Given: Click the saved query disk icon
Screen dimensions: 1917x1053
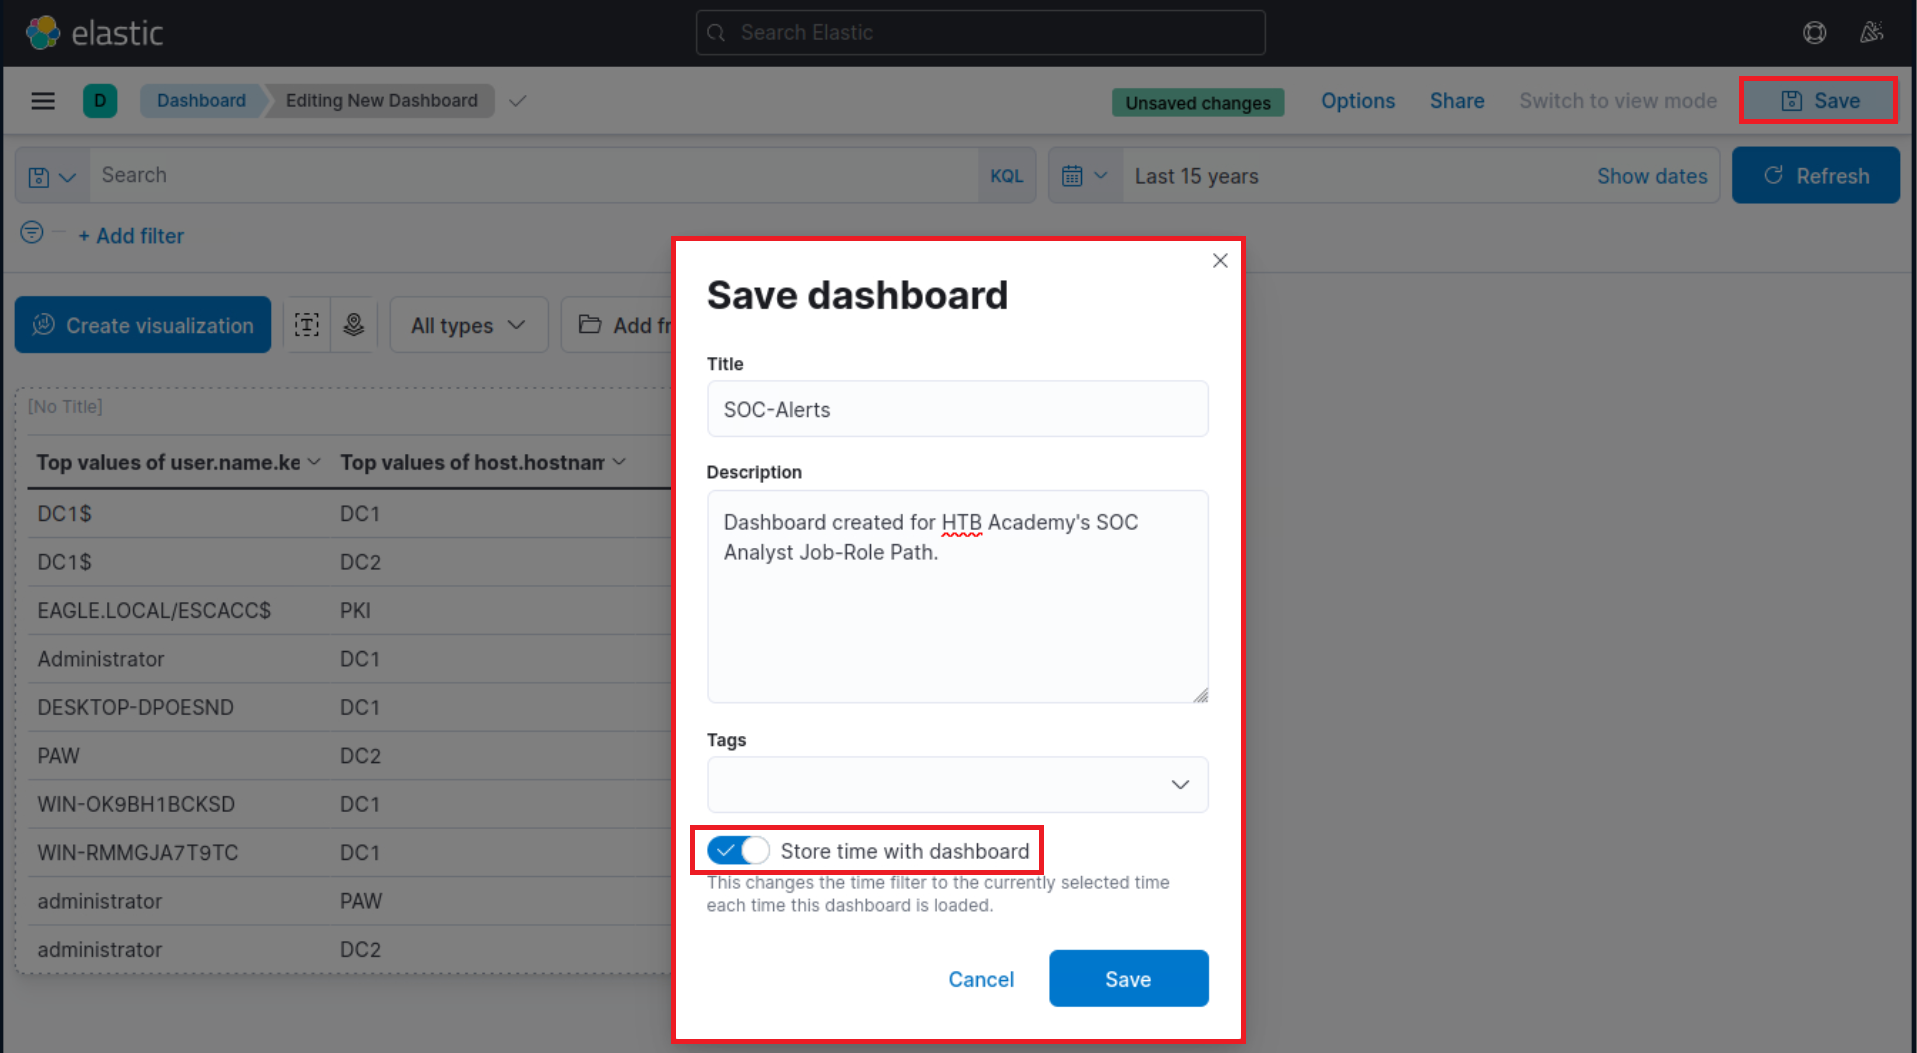Looking at the screenshot, I should (38, 175).
